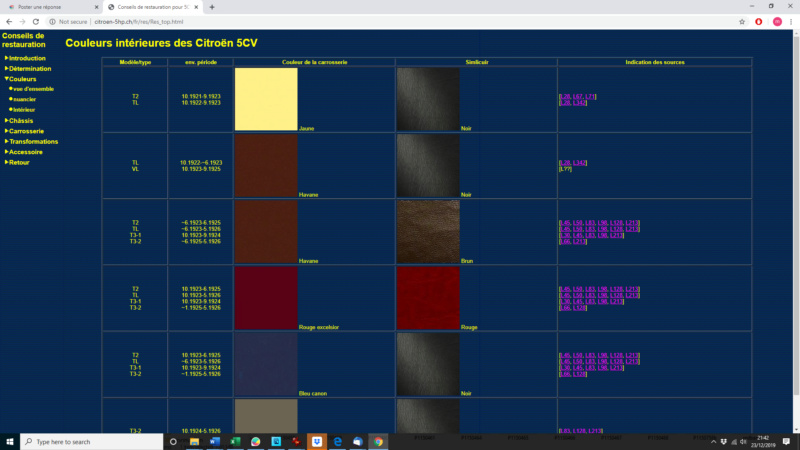Expand the Carrosserie menu item
The height and width of the screenshot is (450, 800).
coord(24,131)
